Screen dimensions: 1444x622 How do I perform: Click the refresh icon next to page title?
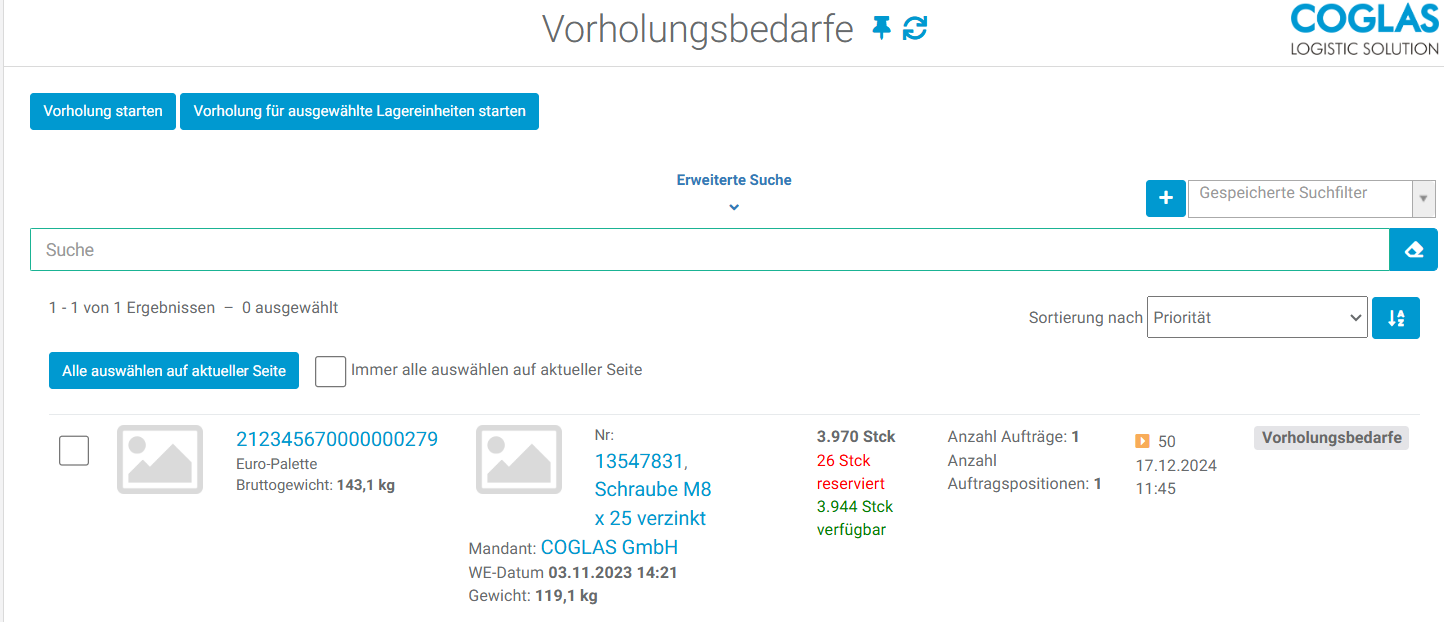[914, 29]
